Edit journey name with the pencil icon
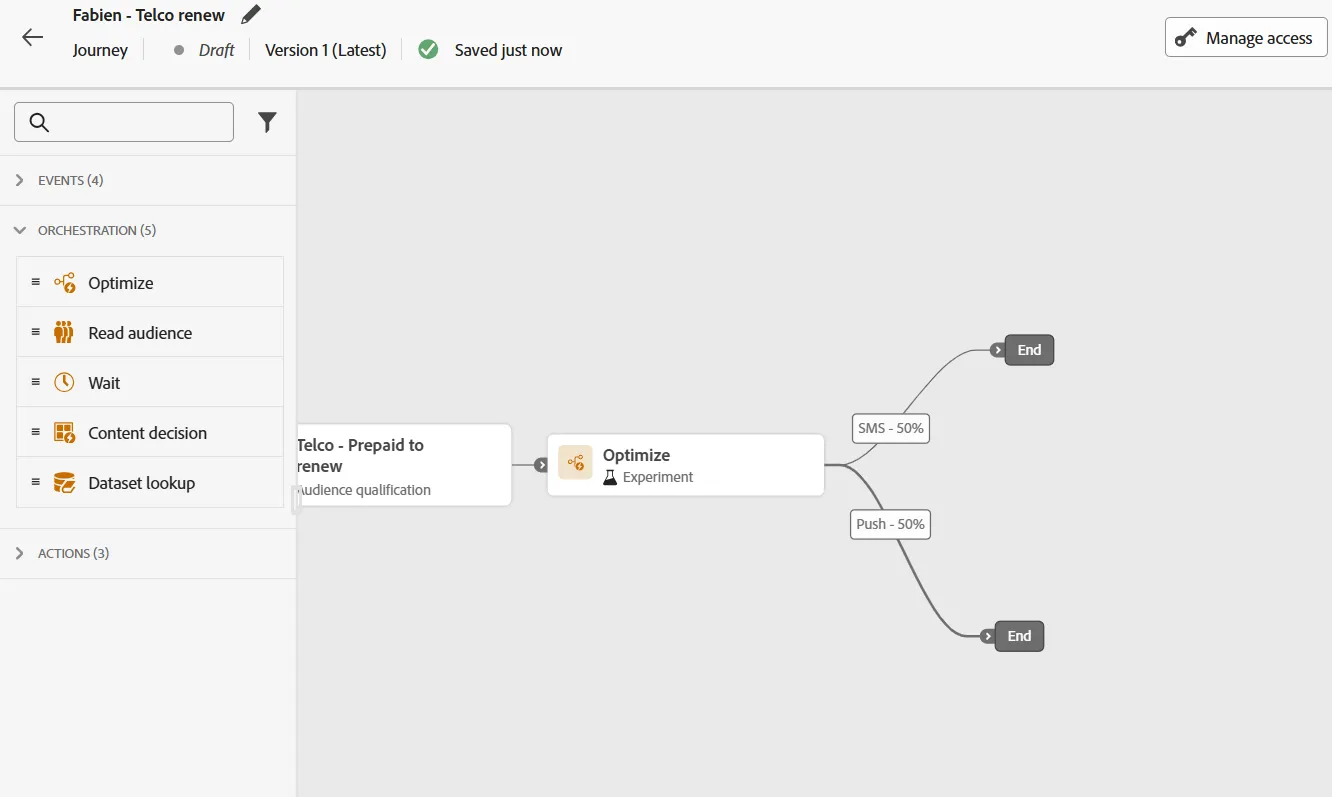Image resolution: width=1332 pixels, height=797 pixels. click(251, 15)
